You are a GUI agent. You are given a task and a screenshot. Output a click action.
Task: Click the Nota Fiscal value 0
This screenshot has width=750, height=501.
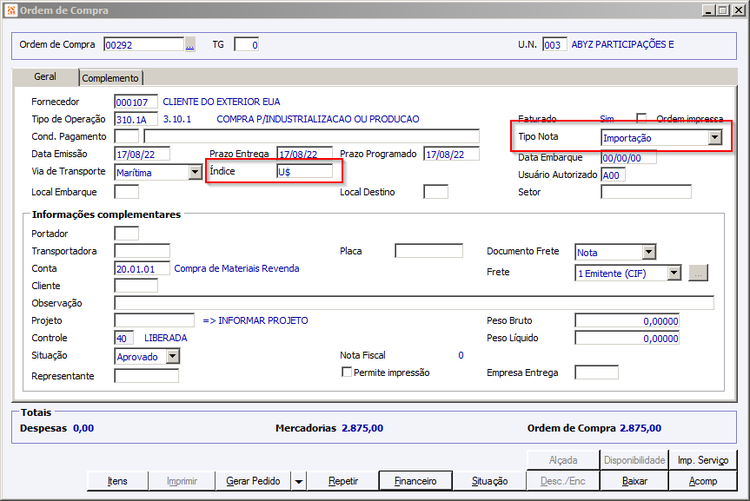(x=461, y=355)
